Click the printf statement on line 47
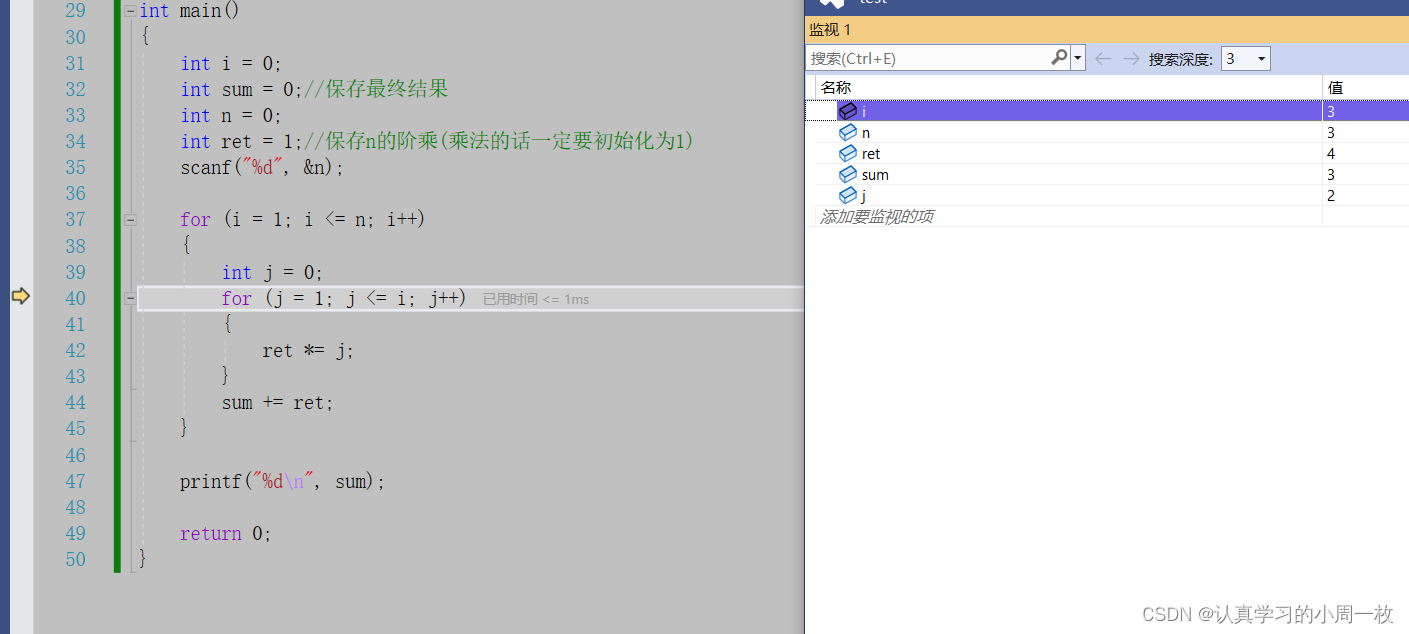Image resolution: width=1409 pixels, height=634 pixels. [282, 481]
